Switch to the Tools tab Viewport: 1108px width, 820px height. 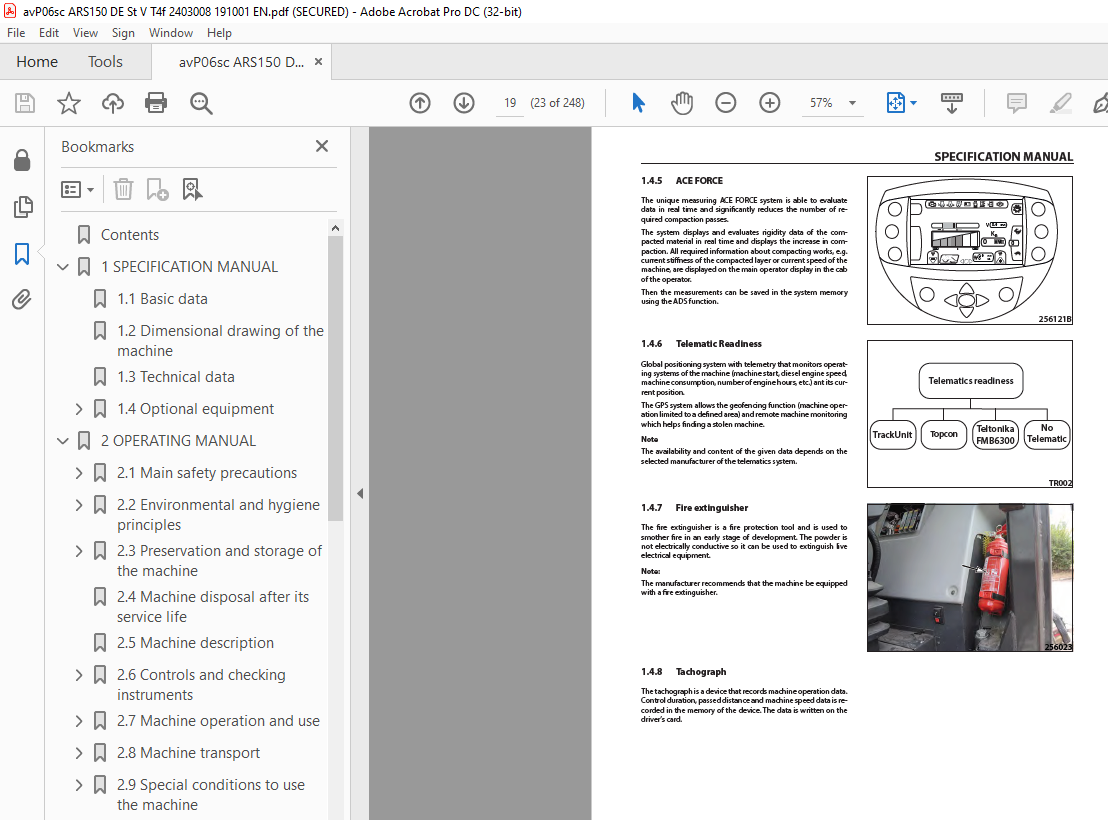[105, 62]
